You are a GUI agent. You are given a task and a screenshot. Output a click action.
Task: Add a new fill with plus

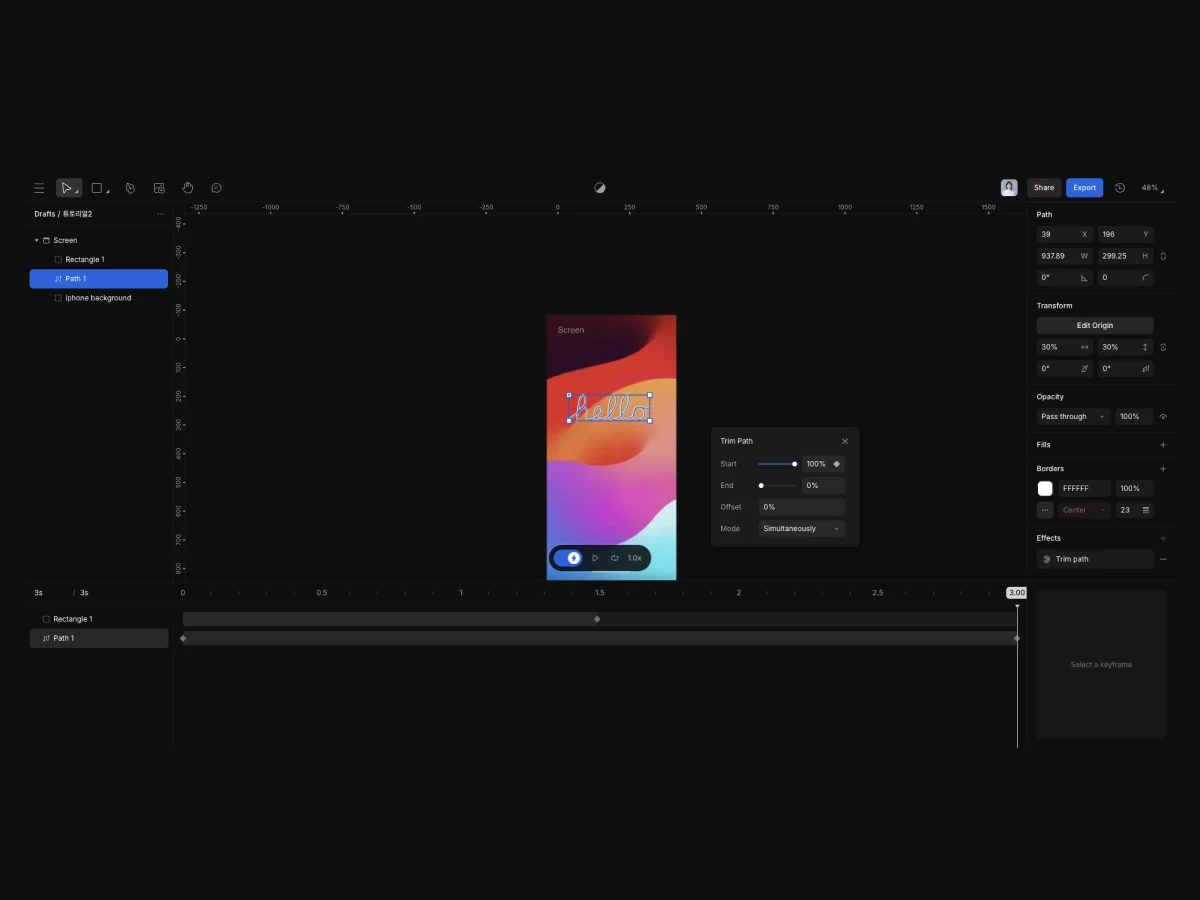click(x=1163, y=445)
